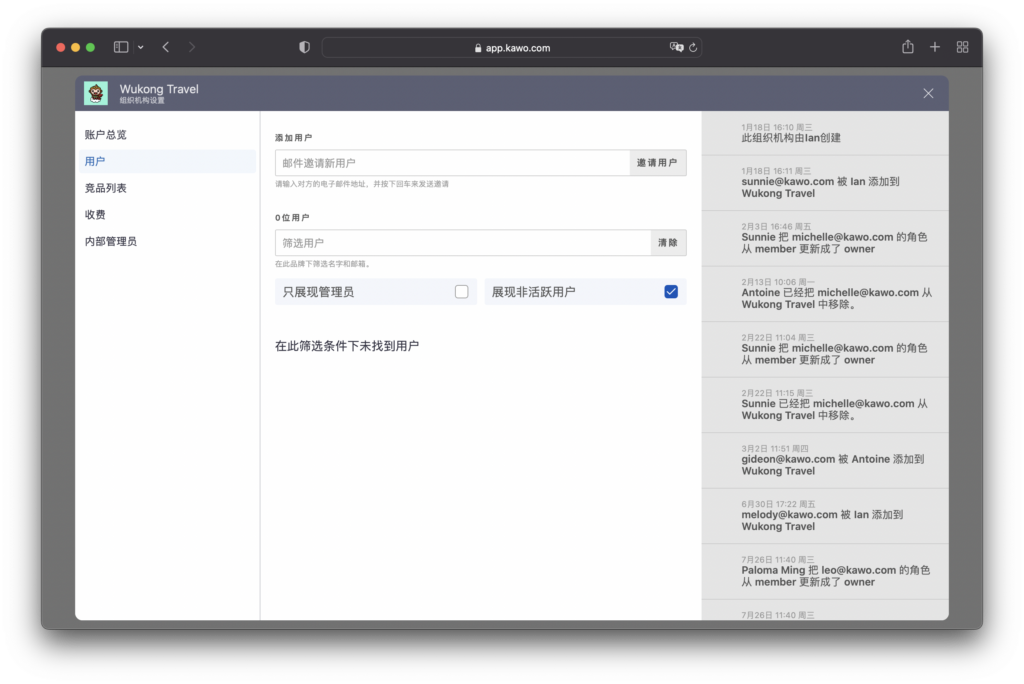Image resolution: width=1024 pixels, height=684 pixels.
Task: Open the sidebar dropdown chevron in Safari
Action: click(140, 47)
